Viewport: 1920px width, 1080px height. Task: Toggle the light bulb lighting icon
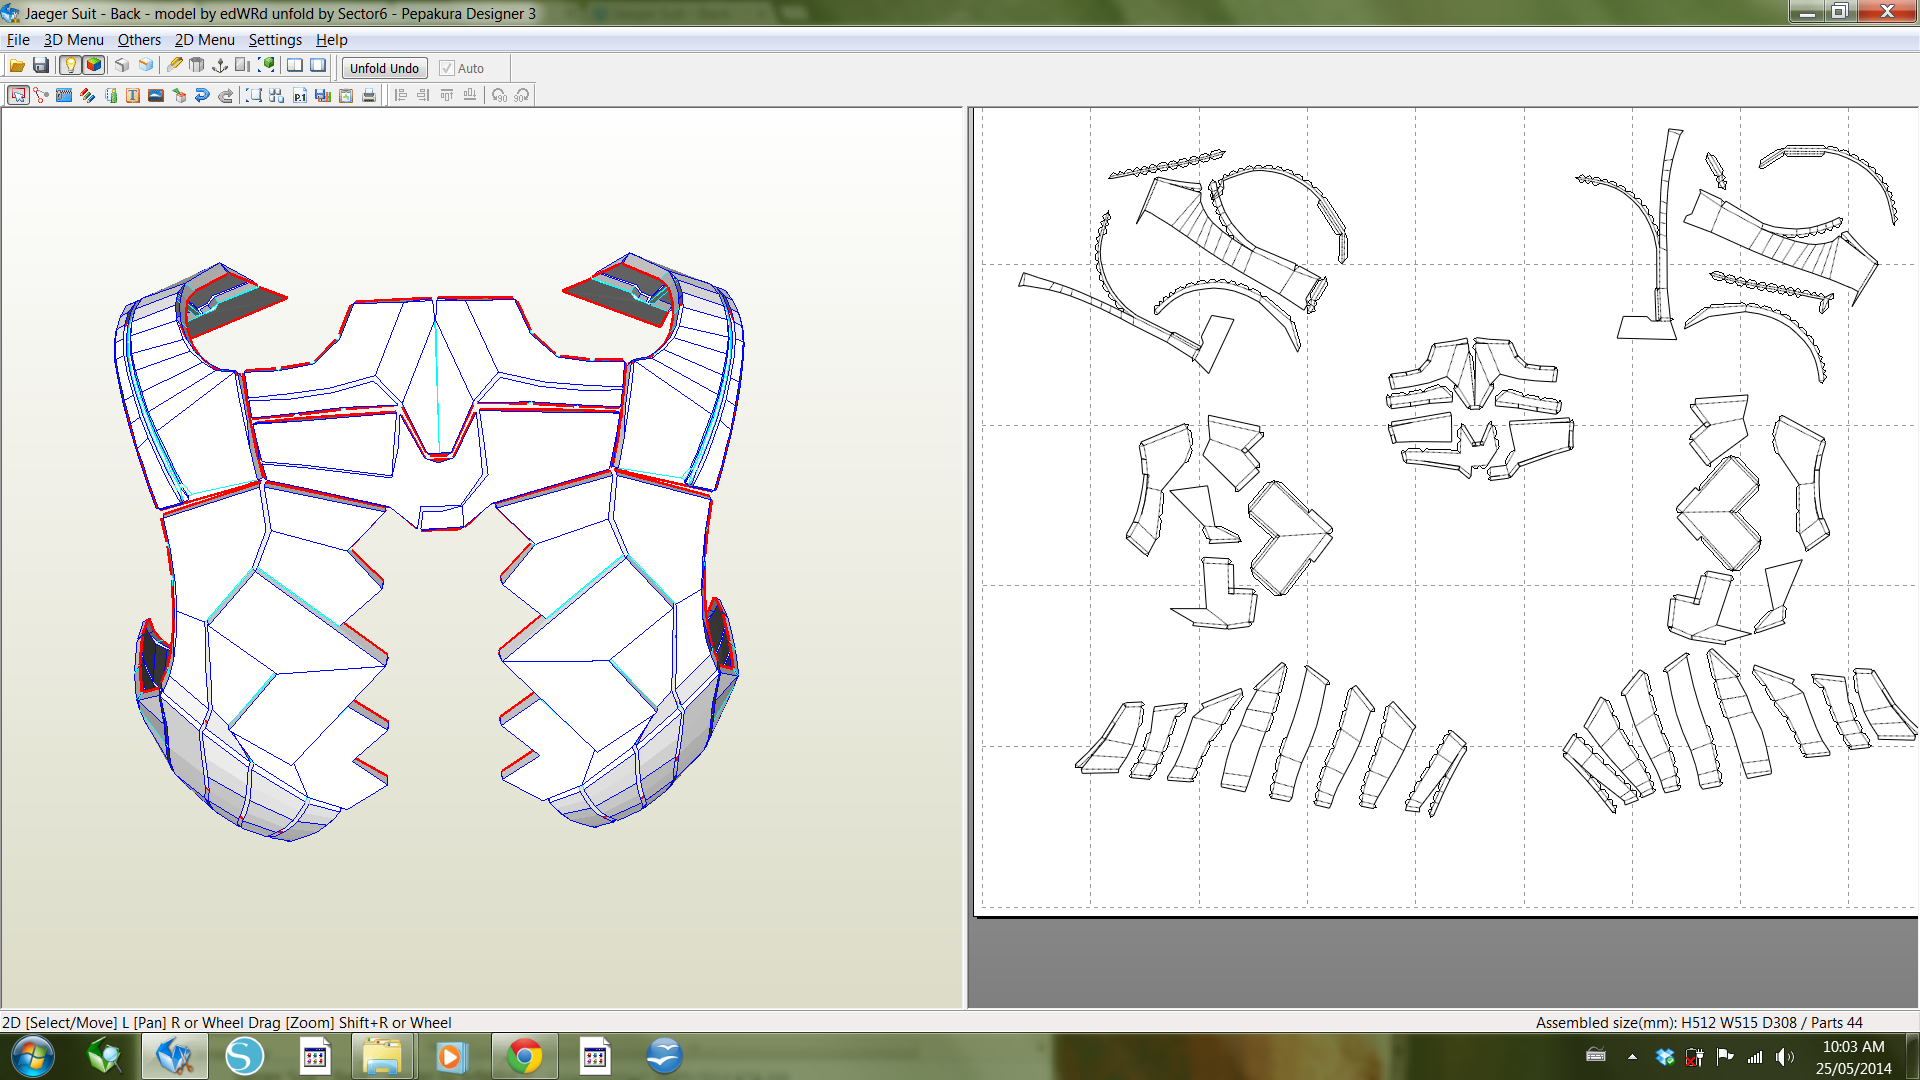[x=70, y=66]
